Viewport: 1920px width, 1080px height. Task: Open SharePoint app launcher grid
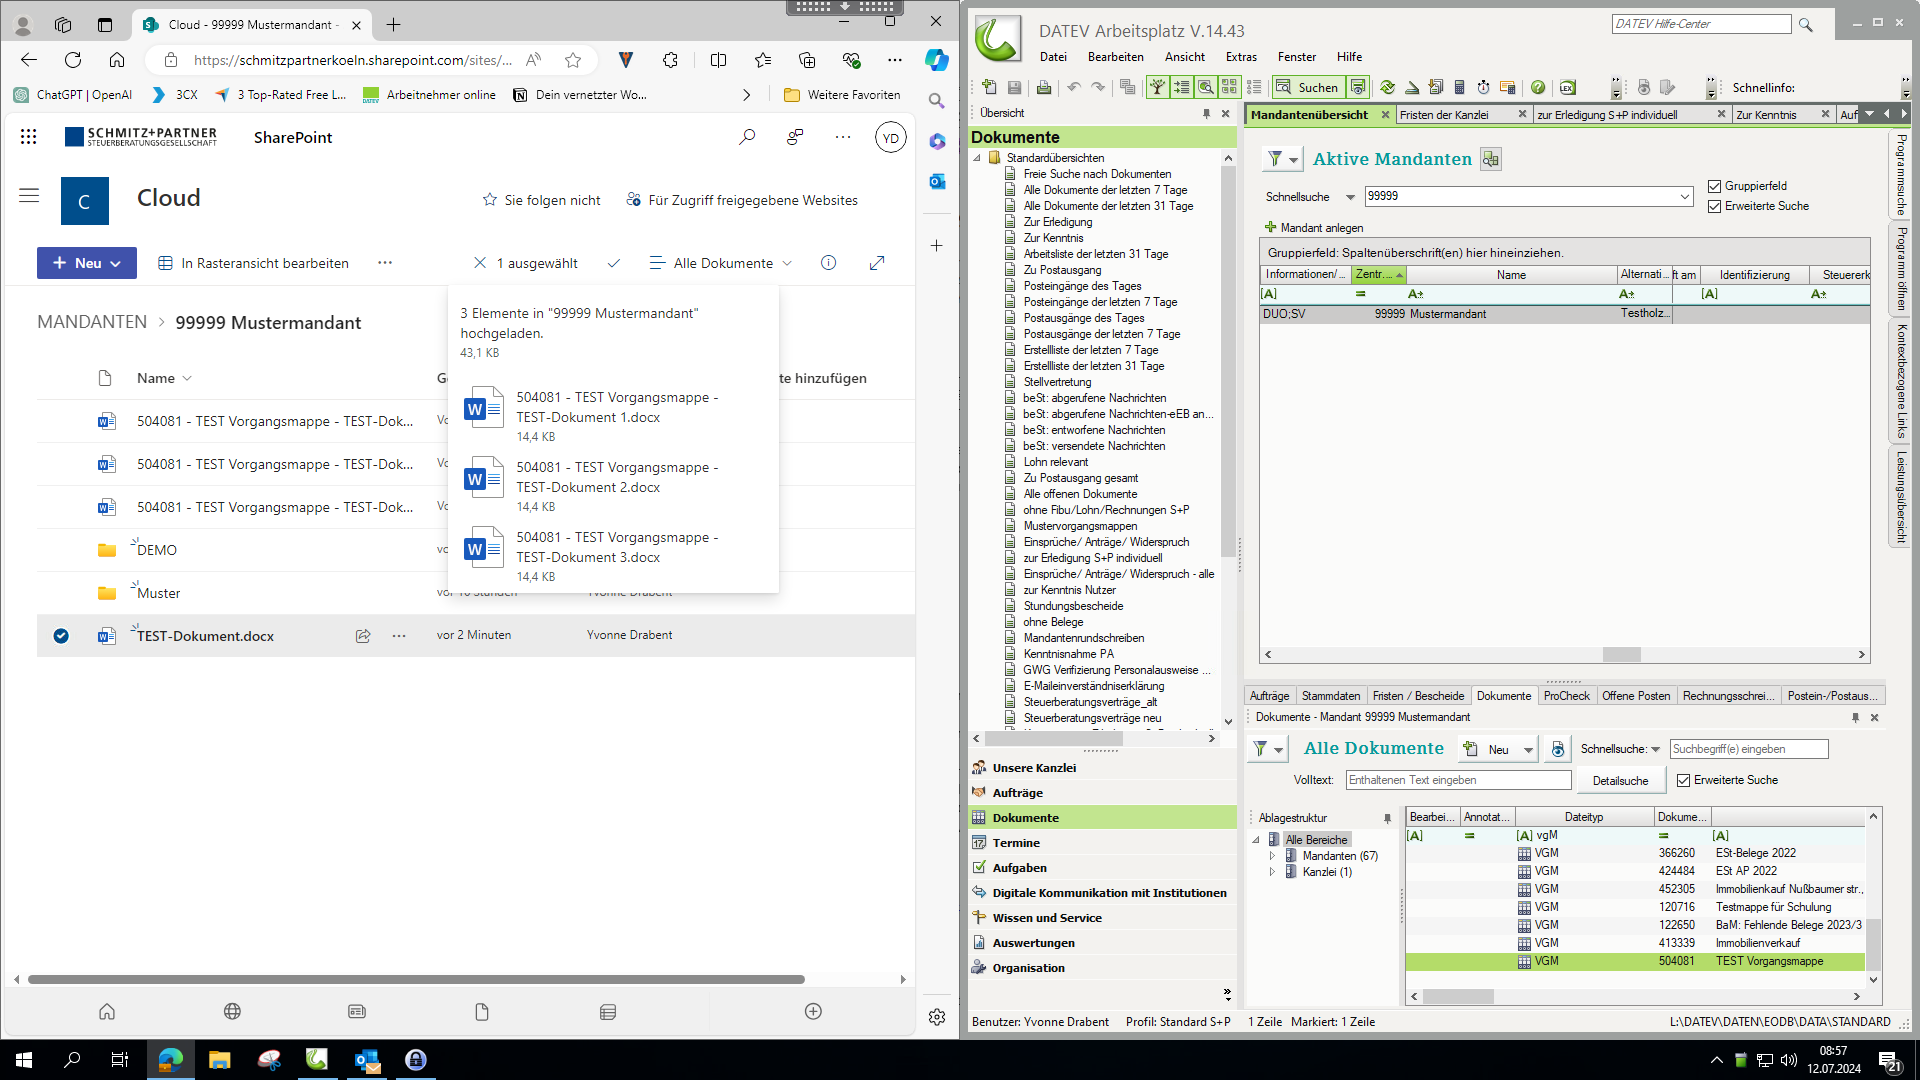click(x=28, y=137)
